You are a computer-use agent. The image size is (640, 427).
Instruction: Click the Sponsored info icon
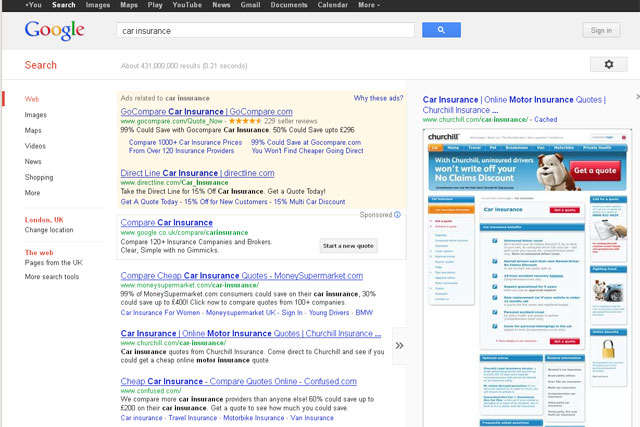(397, 215)
